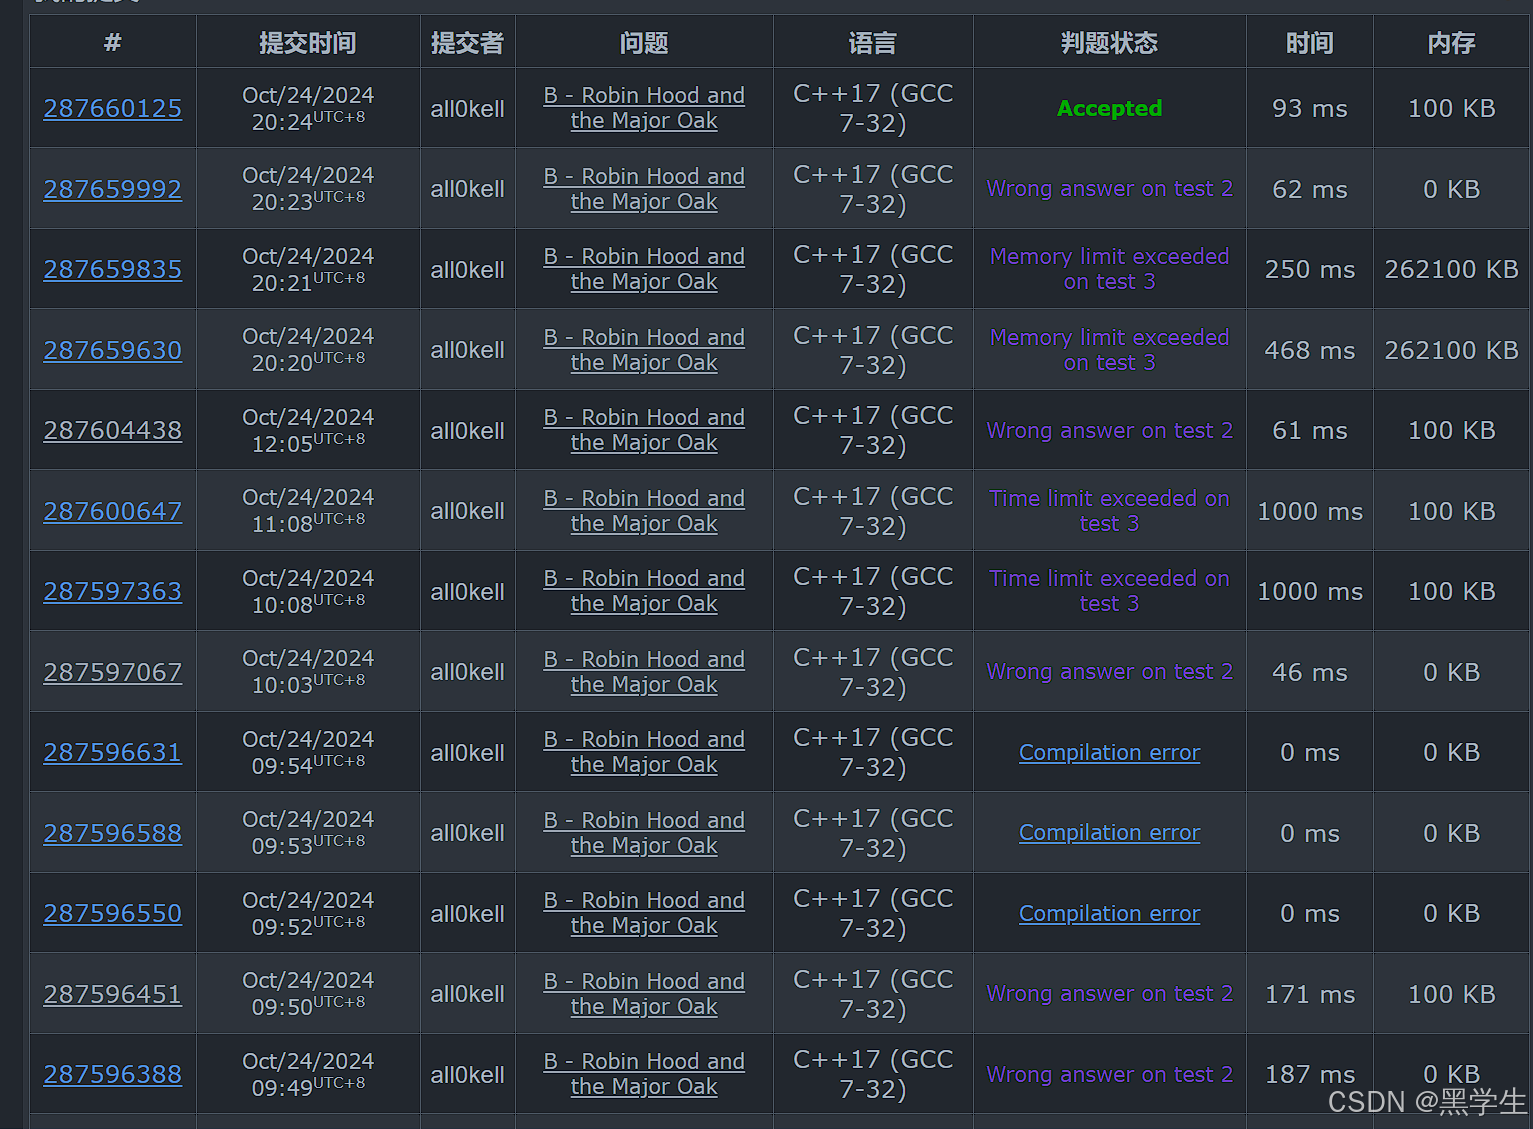1533x1129 pixels.
Task: View Compilation error details of submission 287596588
Action: coord(1108,832)
